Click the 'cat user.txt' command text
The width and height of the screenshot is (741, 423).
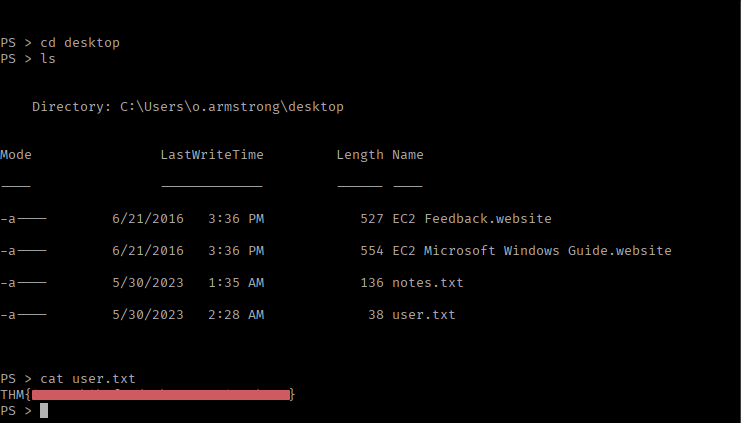pos(88,379)
